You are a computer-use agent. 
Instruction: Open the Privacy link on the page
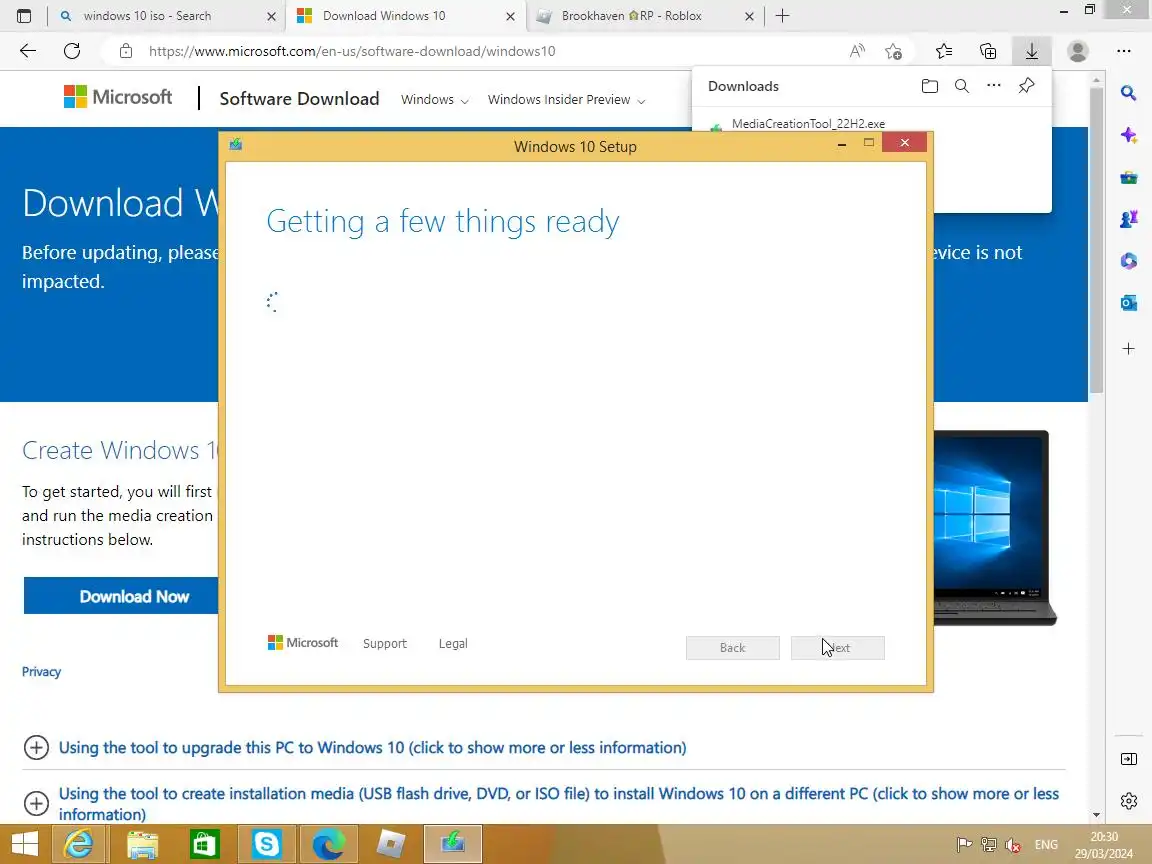click(41, 672)
